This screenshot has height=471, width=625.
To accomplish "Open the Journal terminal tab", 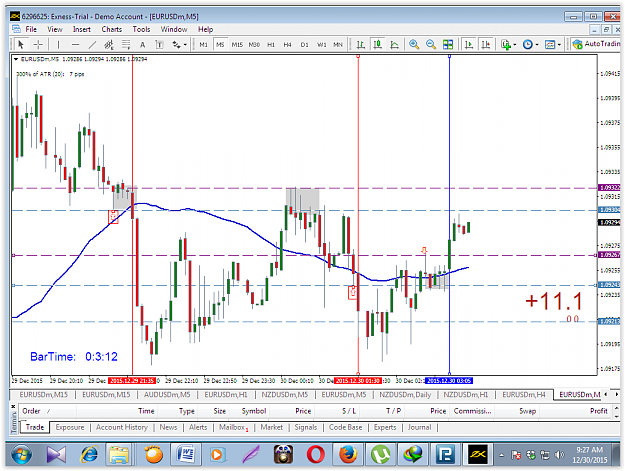I will click(x=419, y=427).
